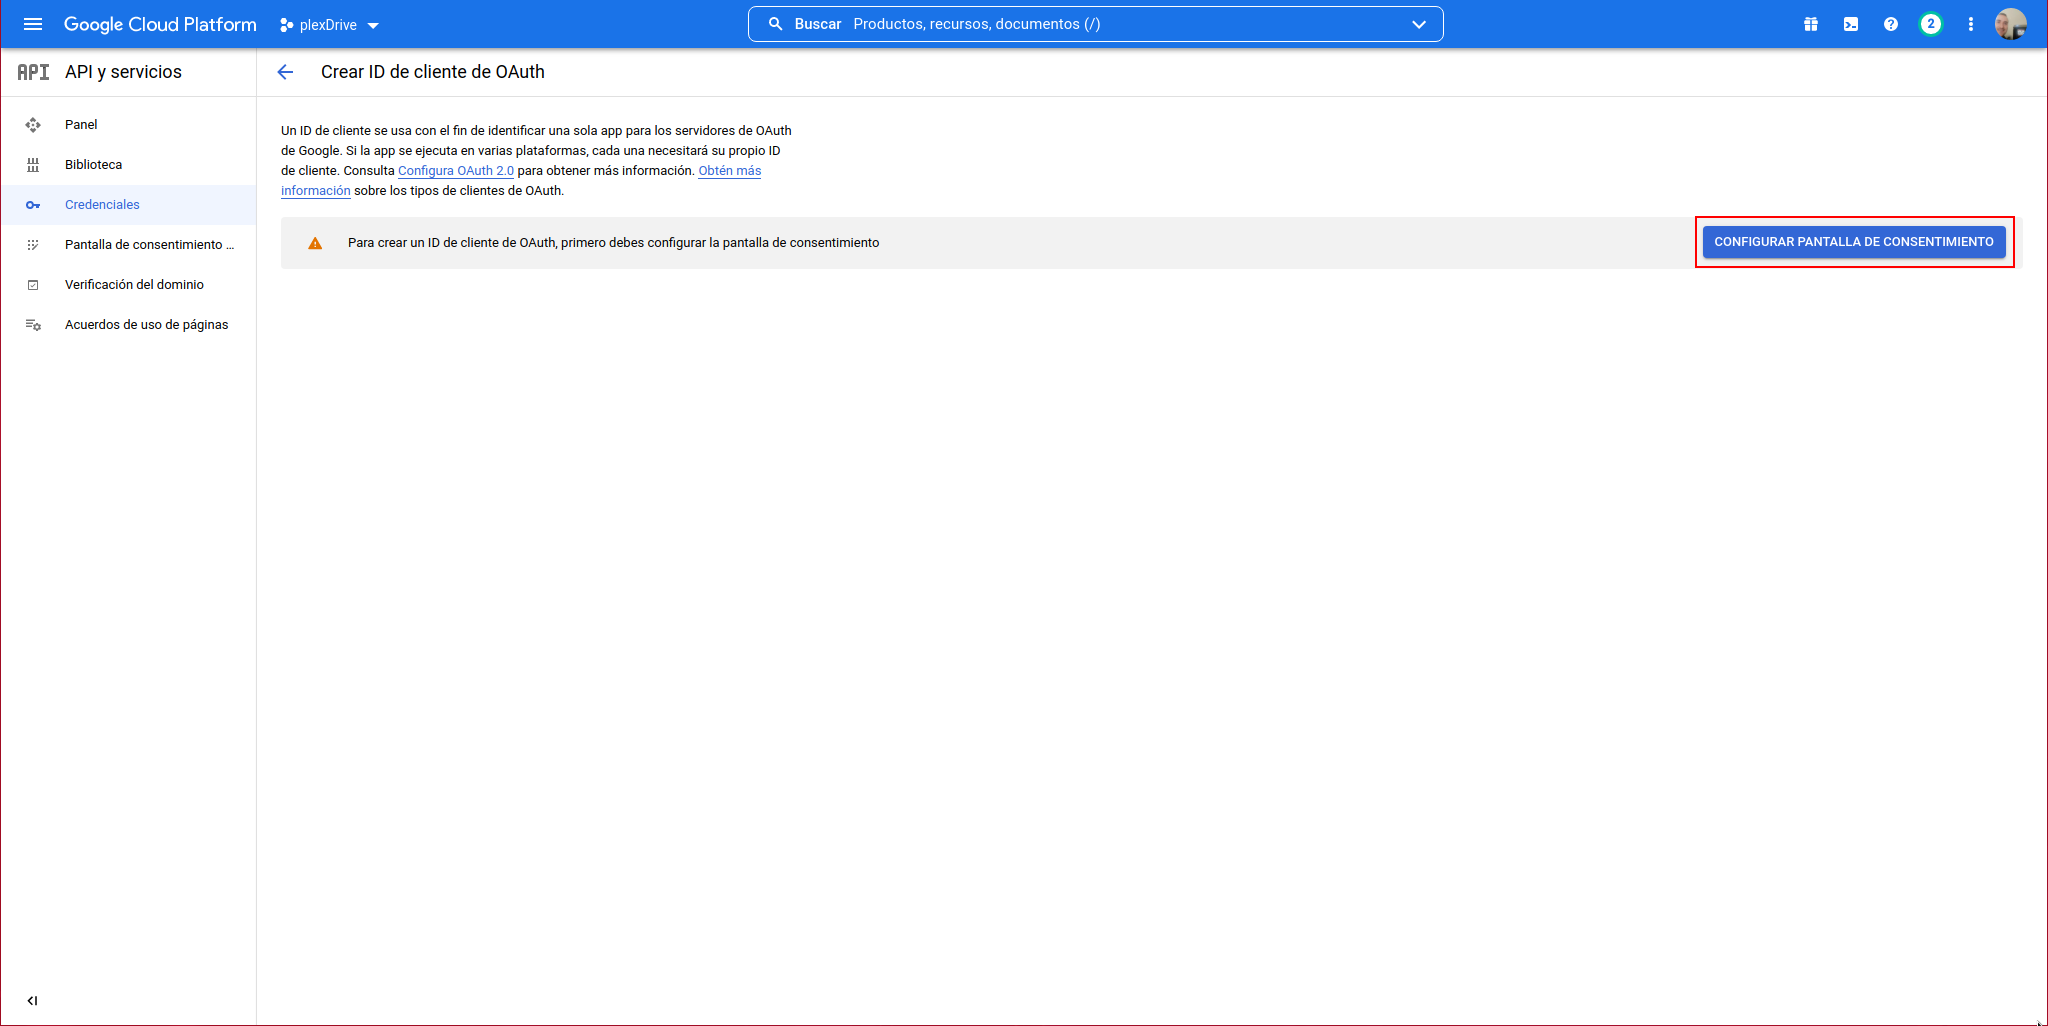Follow the Configura OAuth 2.0 link
Image resolution: width=2048 pixels, height=1026 pixels.
point(455,171)
